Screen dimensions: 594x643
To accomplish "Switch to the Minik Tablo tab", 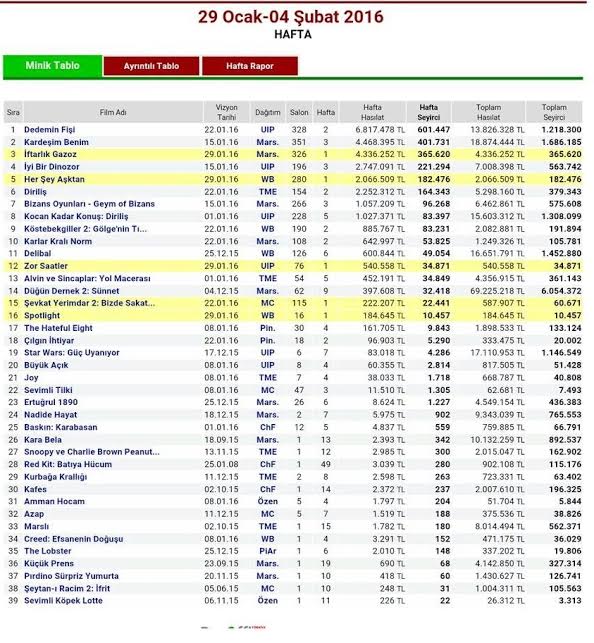I will [52, 66].
